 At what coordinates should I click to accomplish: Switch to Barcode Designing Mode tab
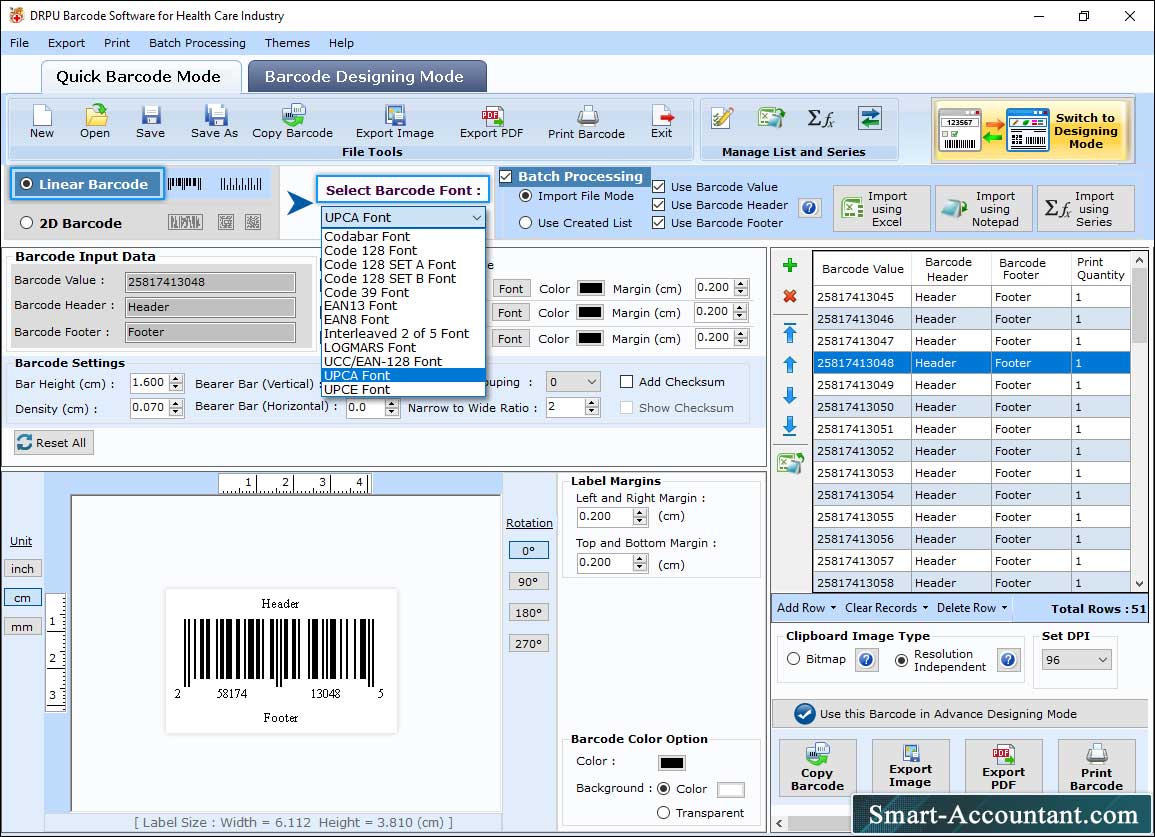click(x=367, y=77)
